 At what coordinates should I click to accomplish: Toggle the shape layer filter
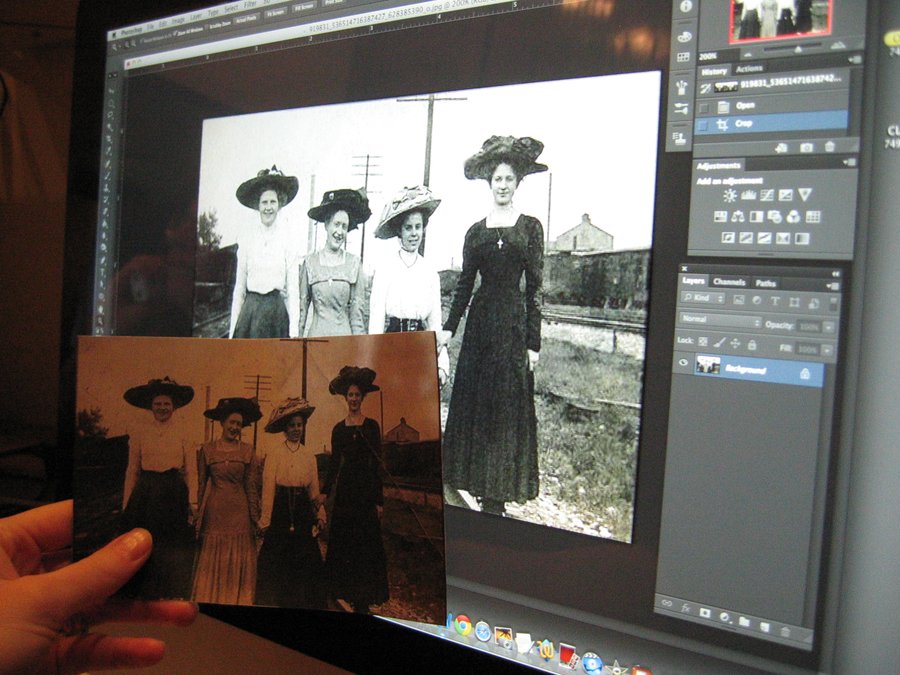(794, 302)
